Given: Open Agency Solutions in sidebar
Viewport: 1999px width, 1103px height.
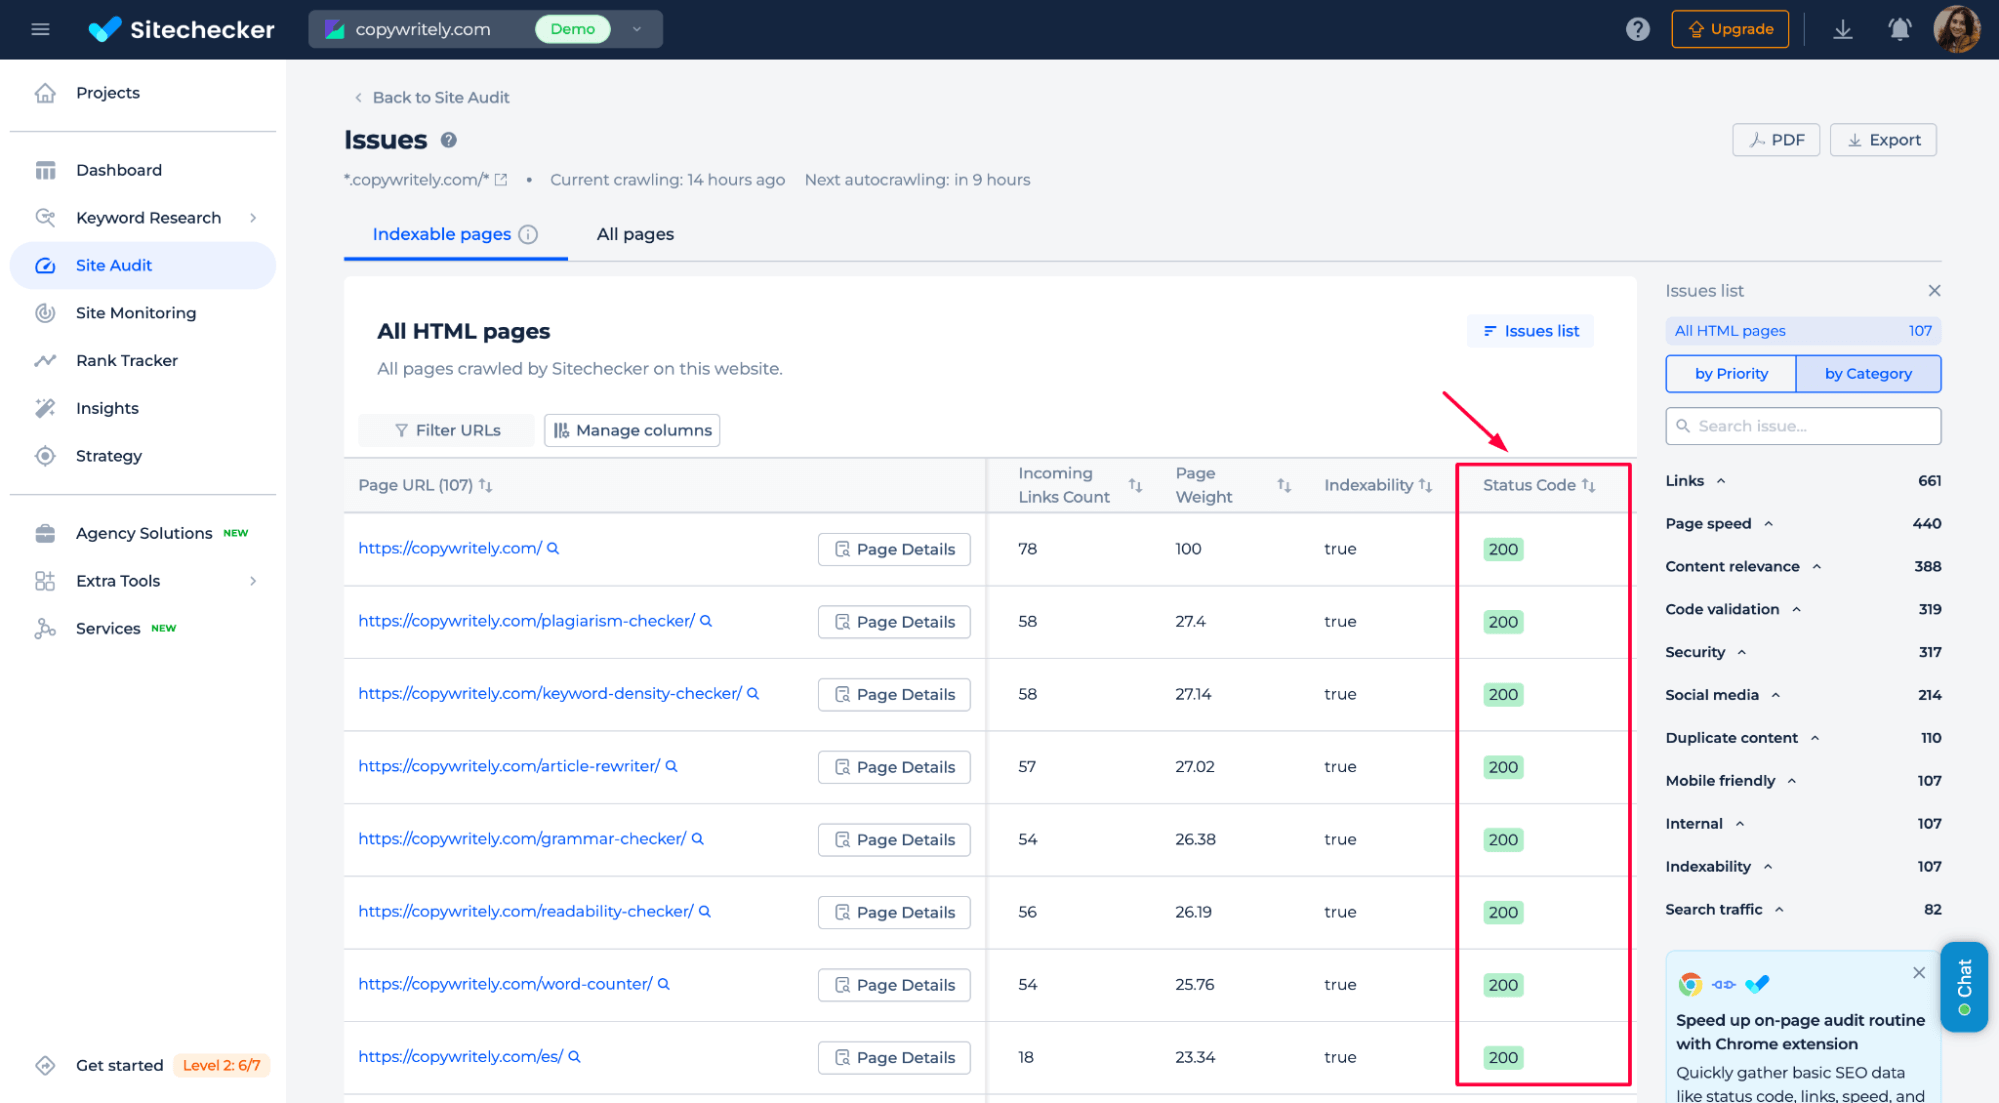Looking at the screenshot, I should click(143, 533).
